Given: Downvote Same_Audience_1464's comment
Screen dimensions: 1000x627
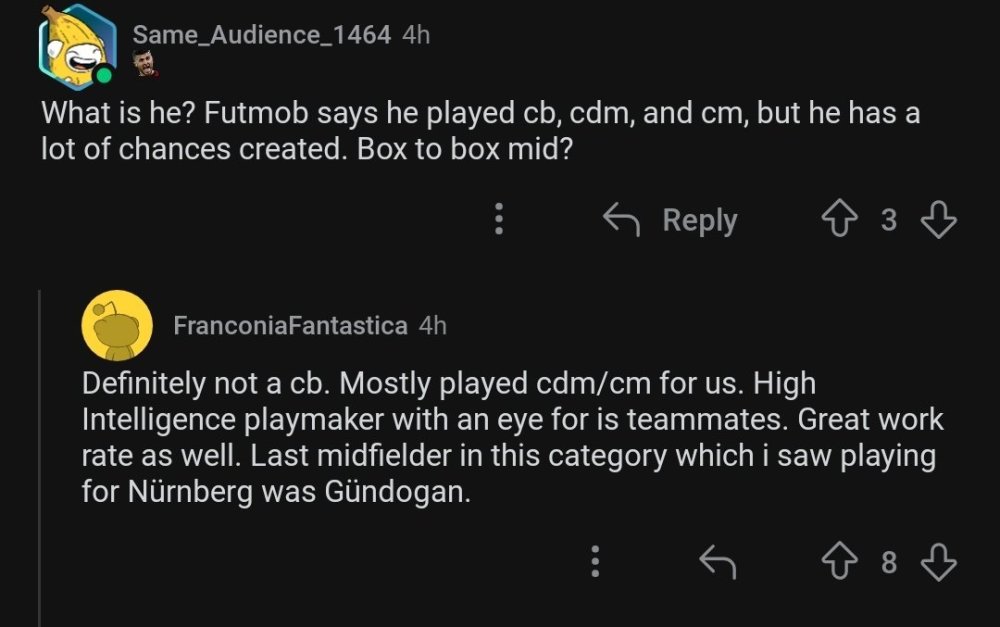Looking at the screenshot, I should tap(938, 220).
